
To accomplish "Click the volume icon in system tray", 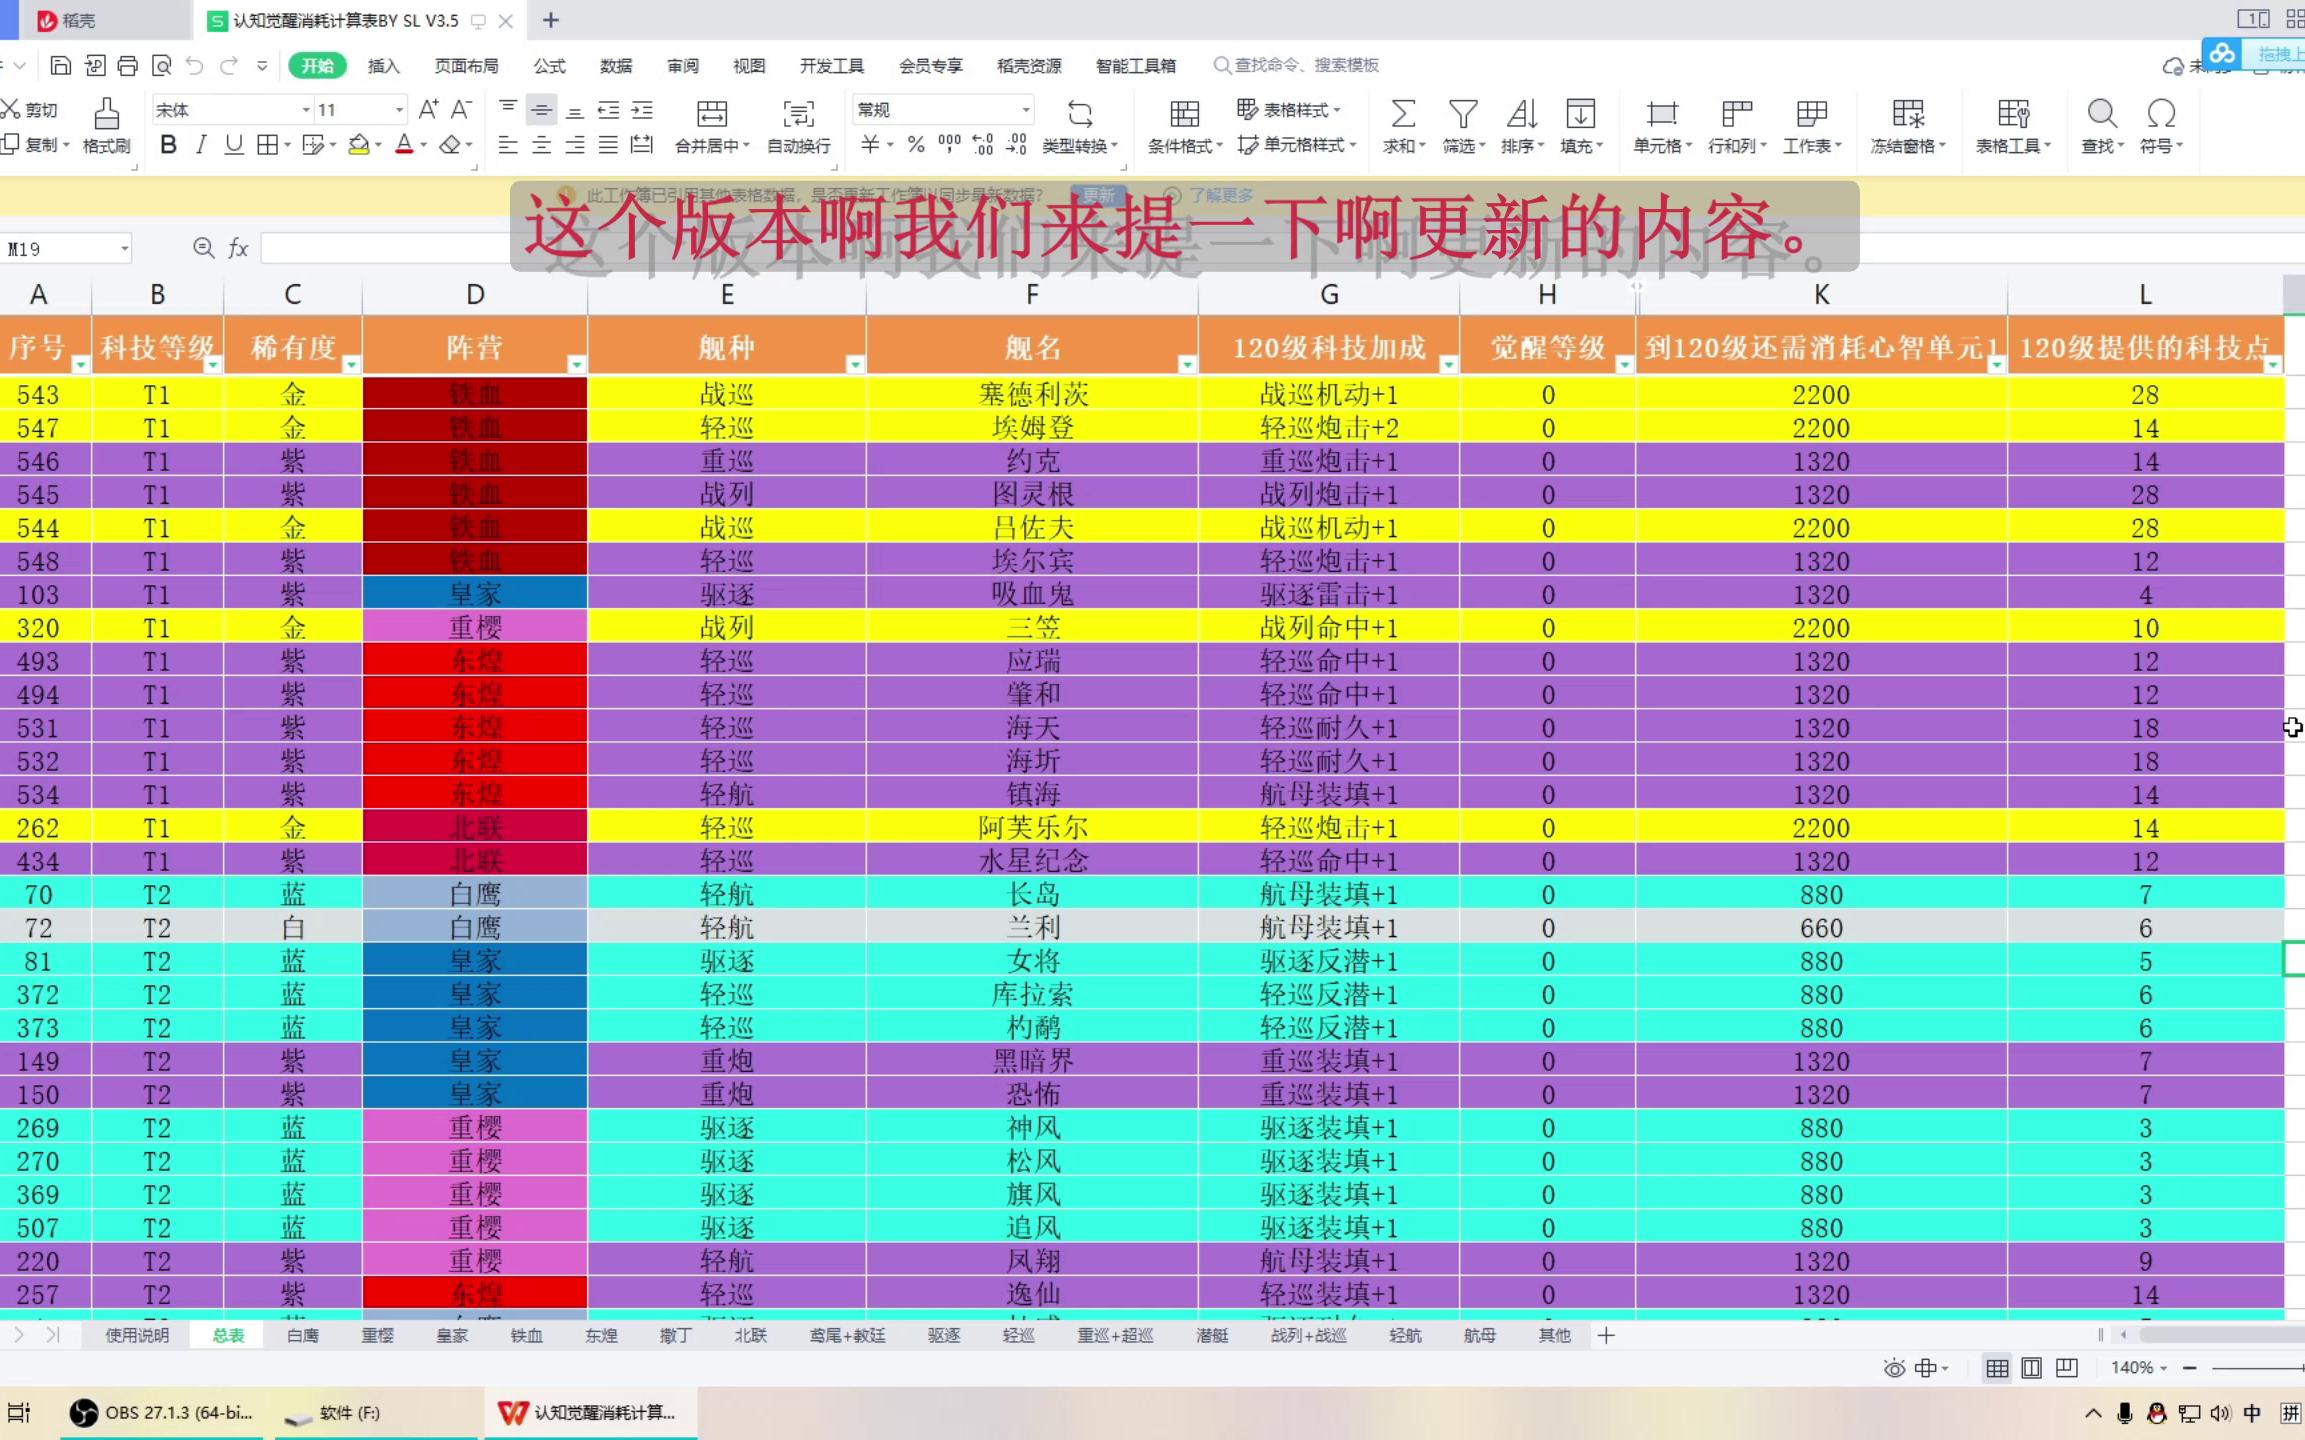I will pyautogui.click(x=2220, y=1413).
